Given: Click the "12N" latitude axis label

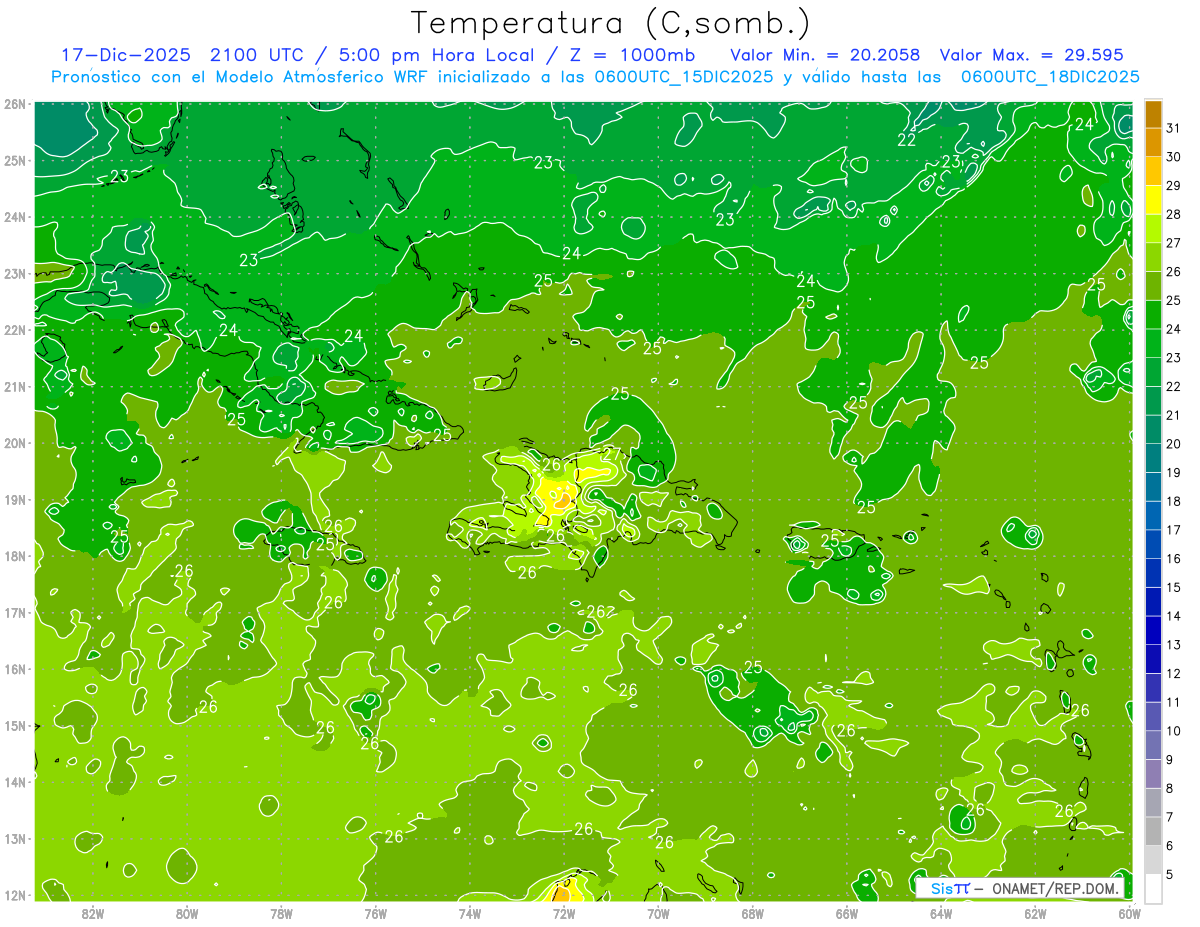Looking at the screenshot, I should (x=15, y=895).
